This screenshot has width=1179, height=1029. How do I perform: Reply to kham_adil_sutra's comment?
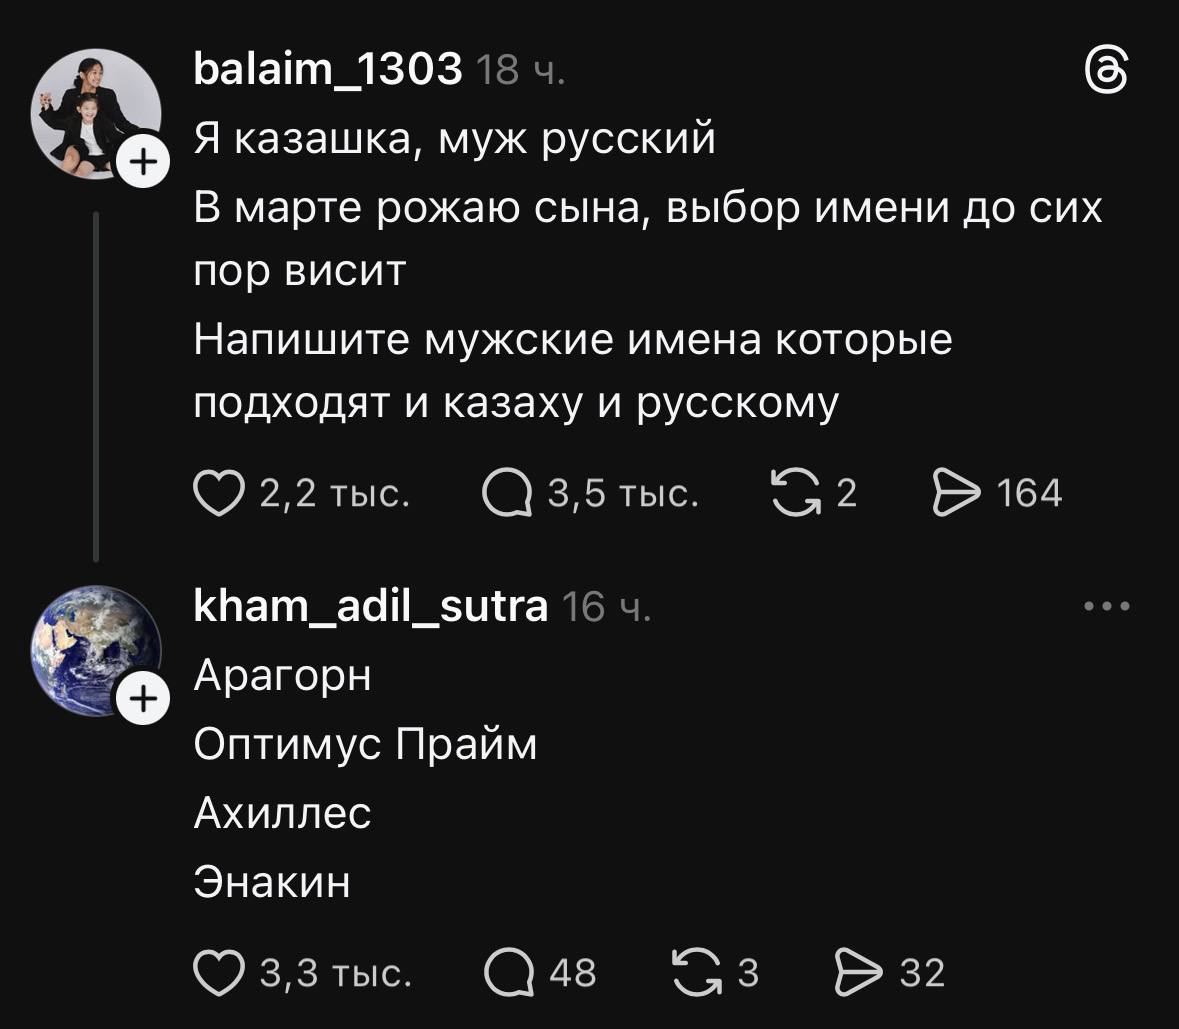pyautogui.click(x=509, y=973)
